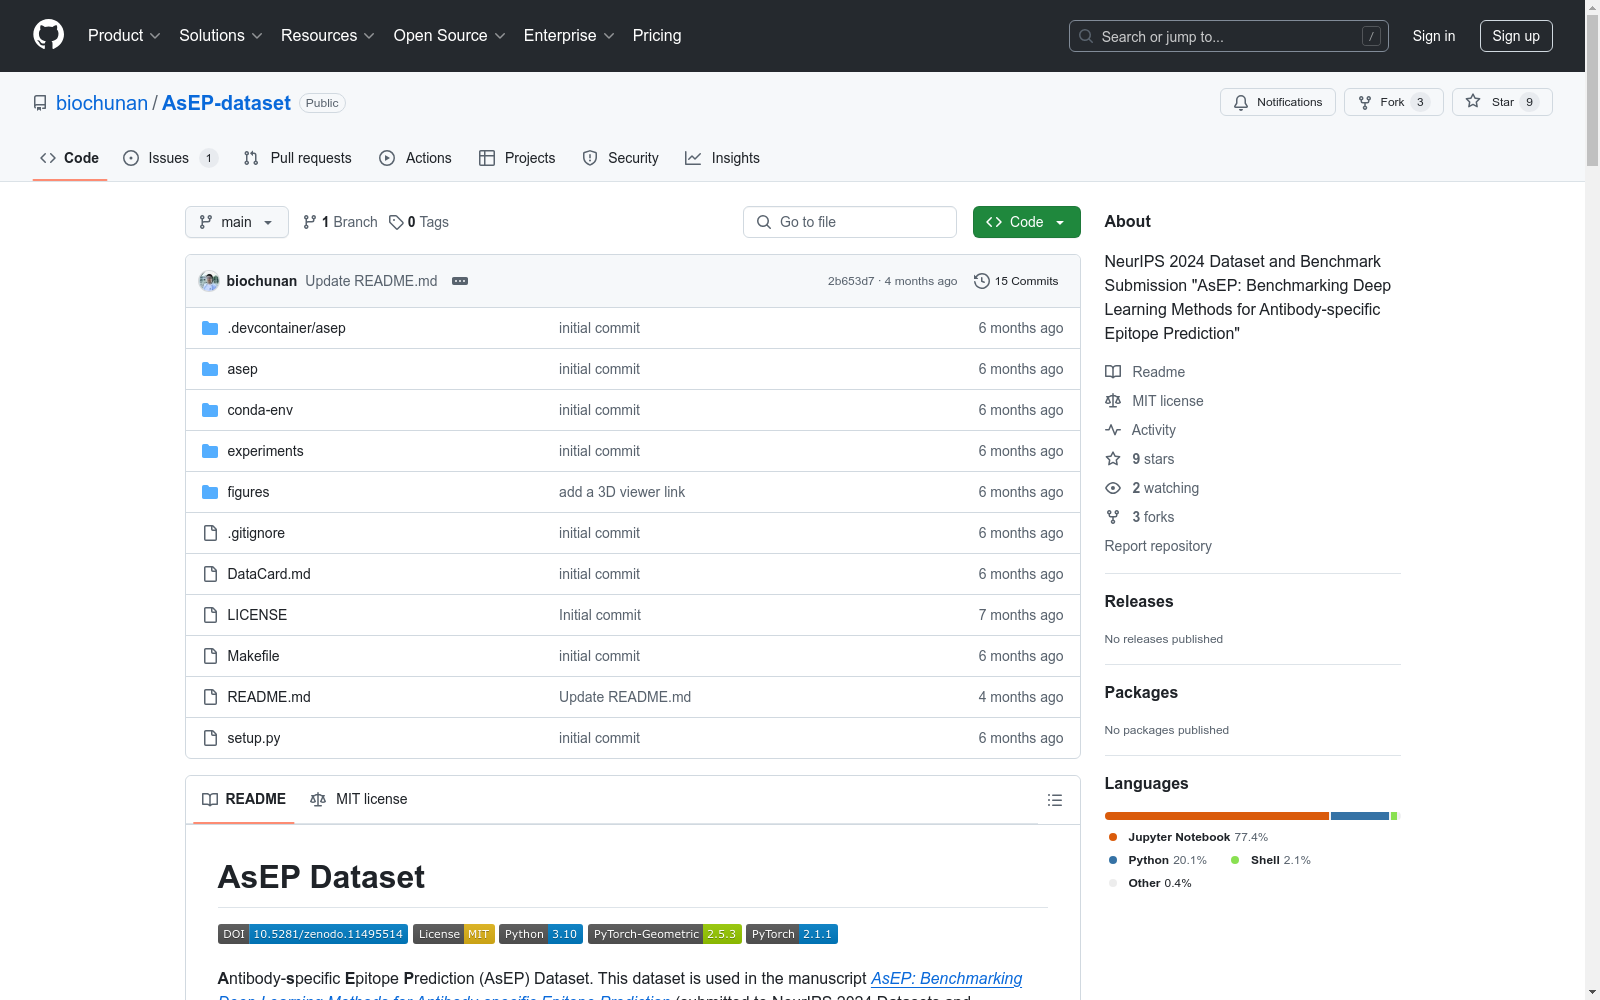The height and width of the screenshot is (1000, 1600).
Task: Open the README outline icon
Action: tap(1054, 800)
